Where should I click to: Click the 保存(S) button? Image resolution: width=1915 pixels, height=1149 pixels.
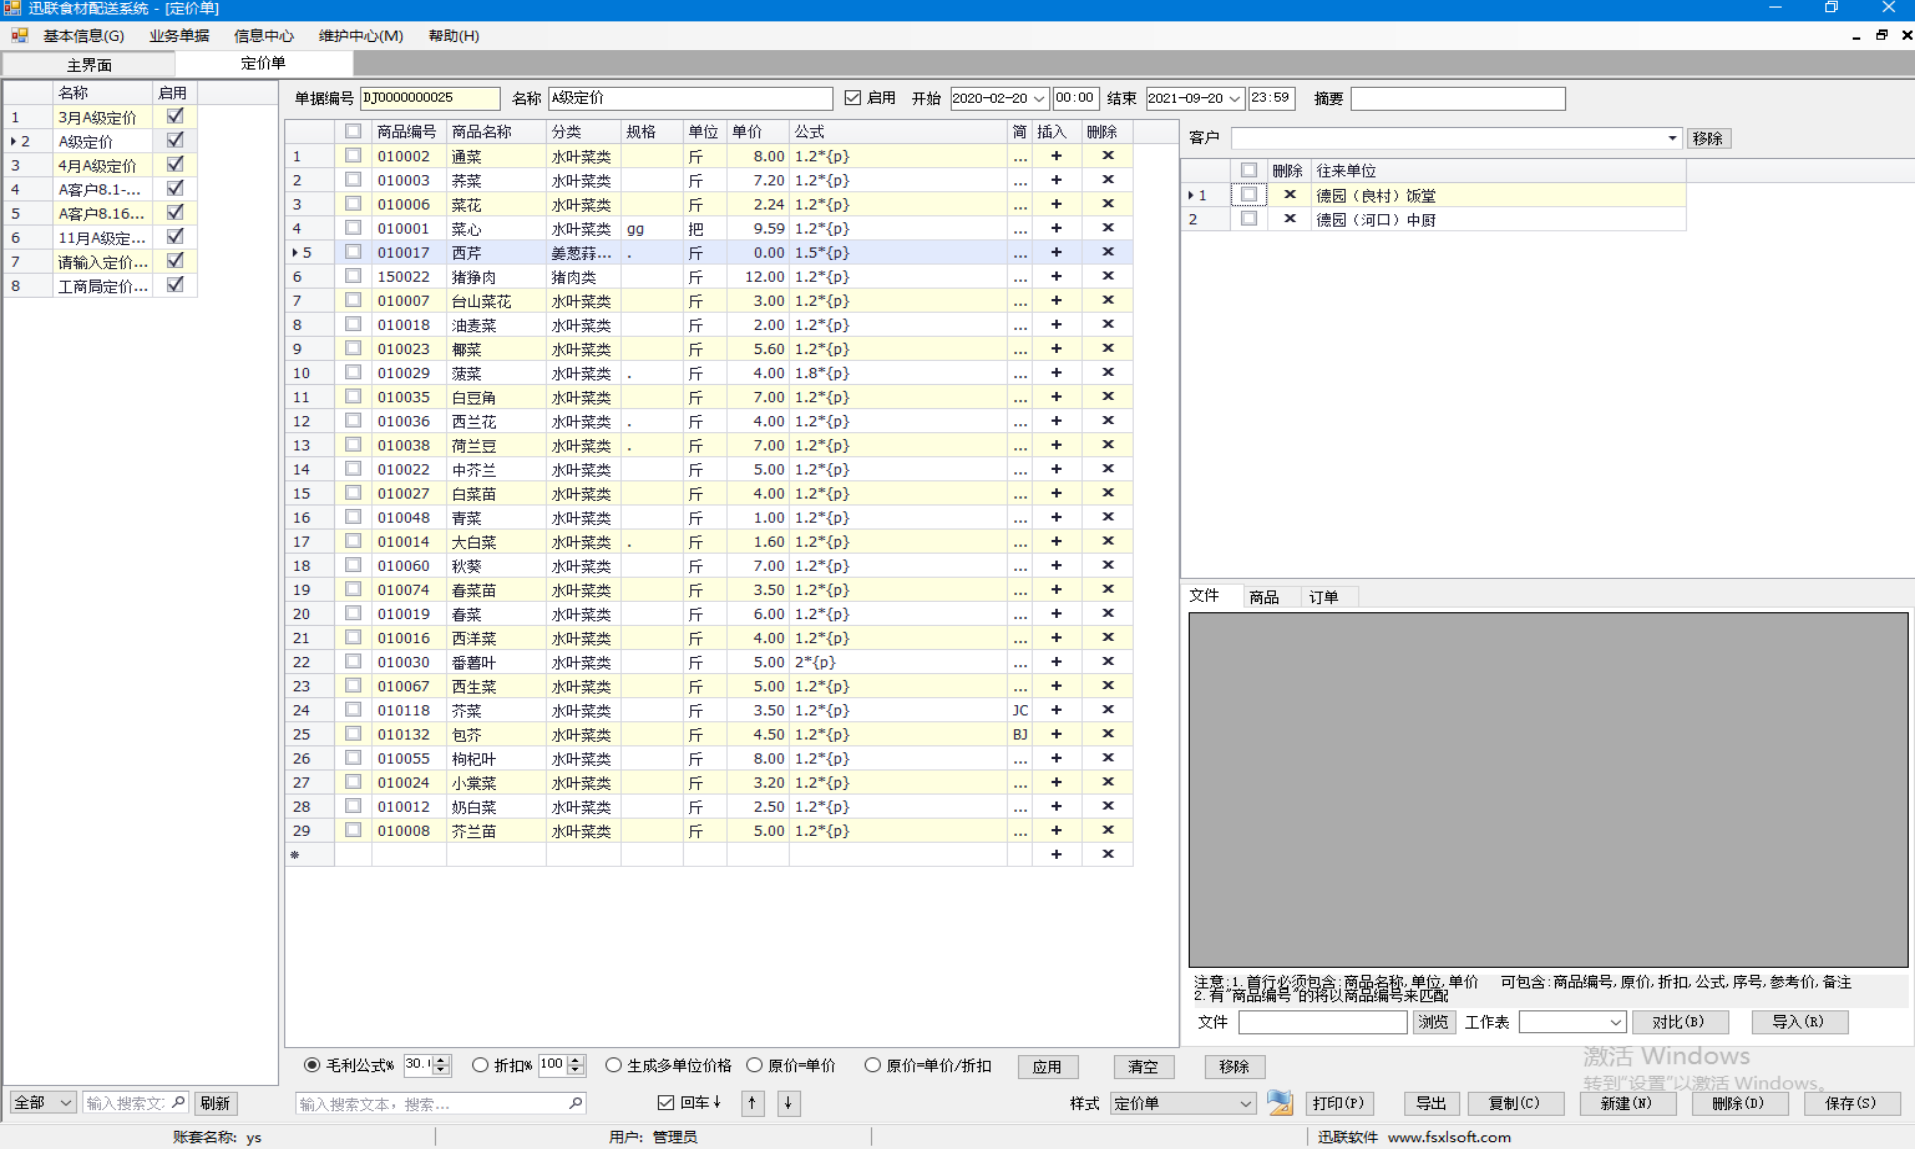click(1849, 1103)
